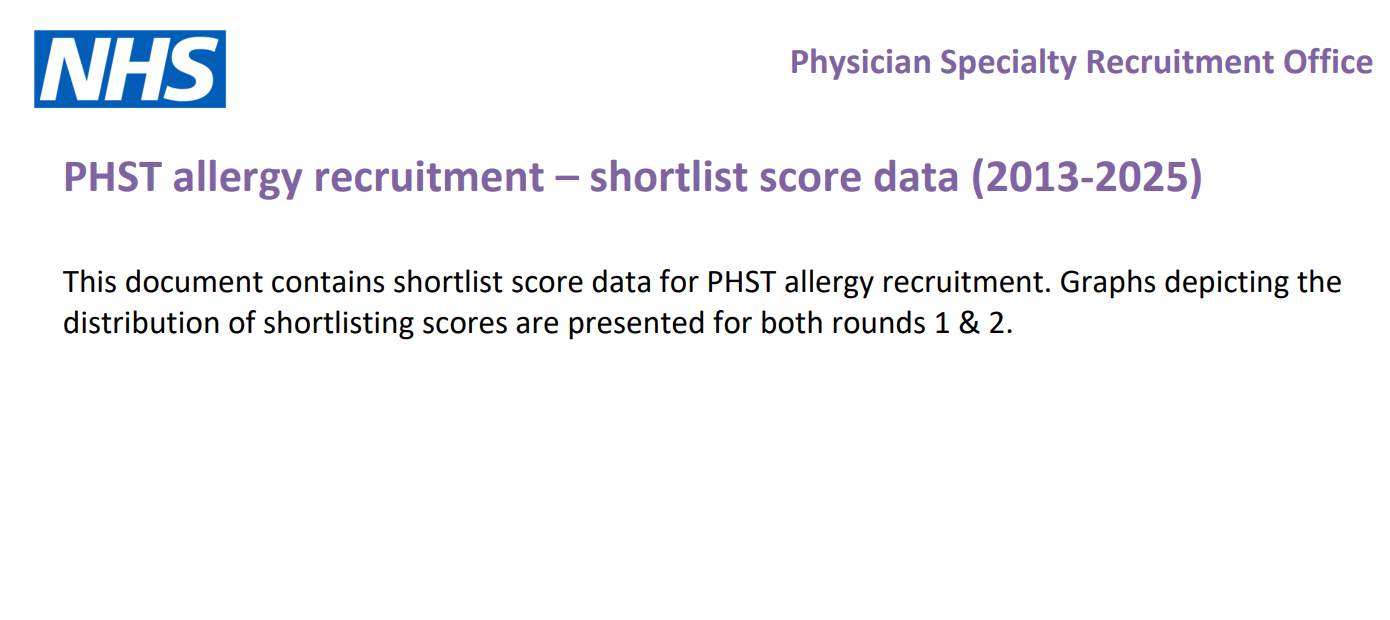Click the NHS logo
Screen dimensions: 1390x620
pyautogui.click(x=130, y=69)
